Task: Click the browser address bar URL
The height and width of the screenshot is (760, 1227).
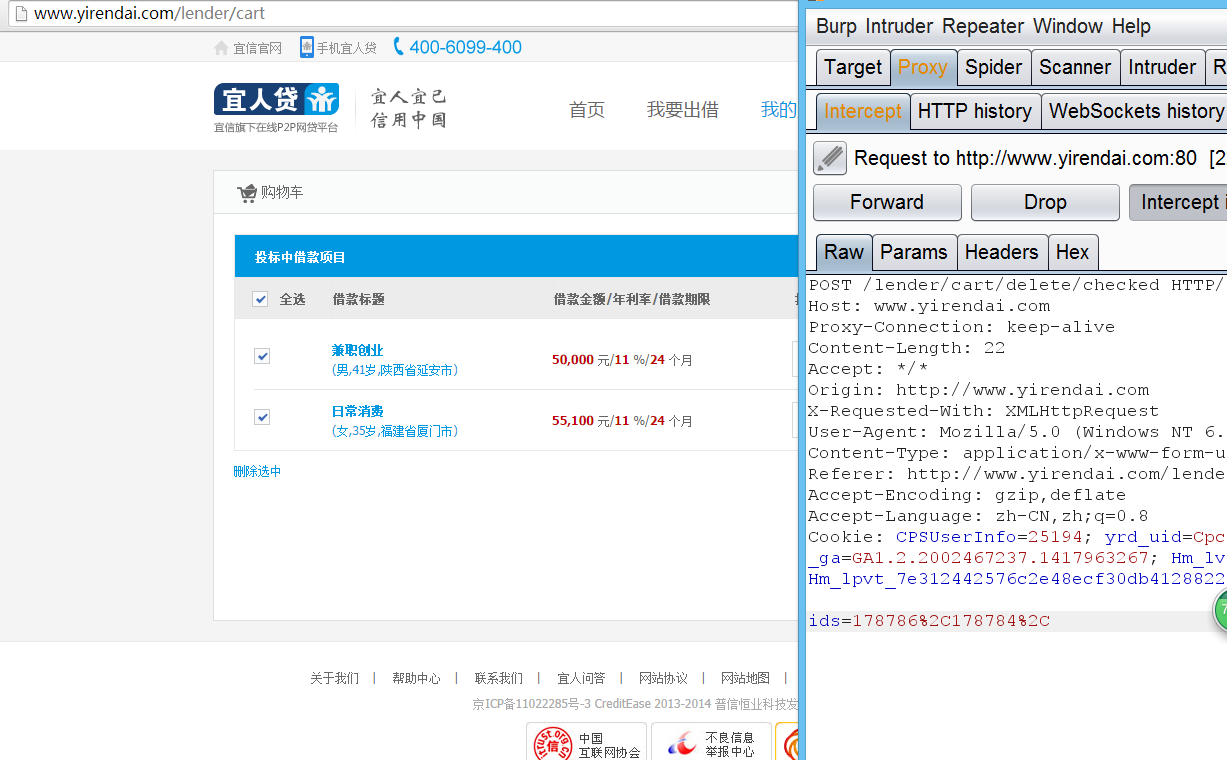Action: click(150, 14)
